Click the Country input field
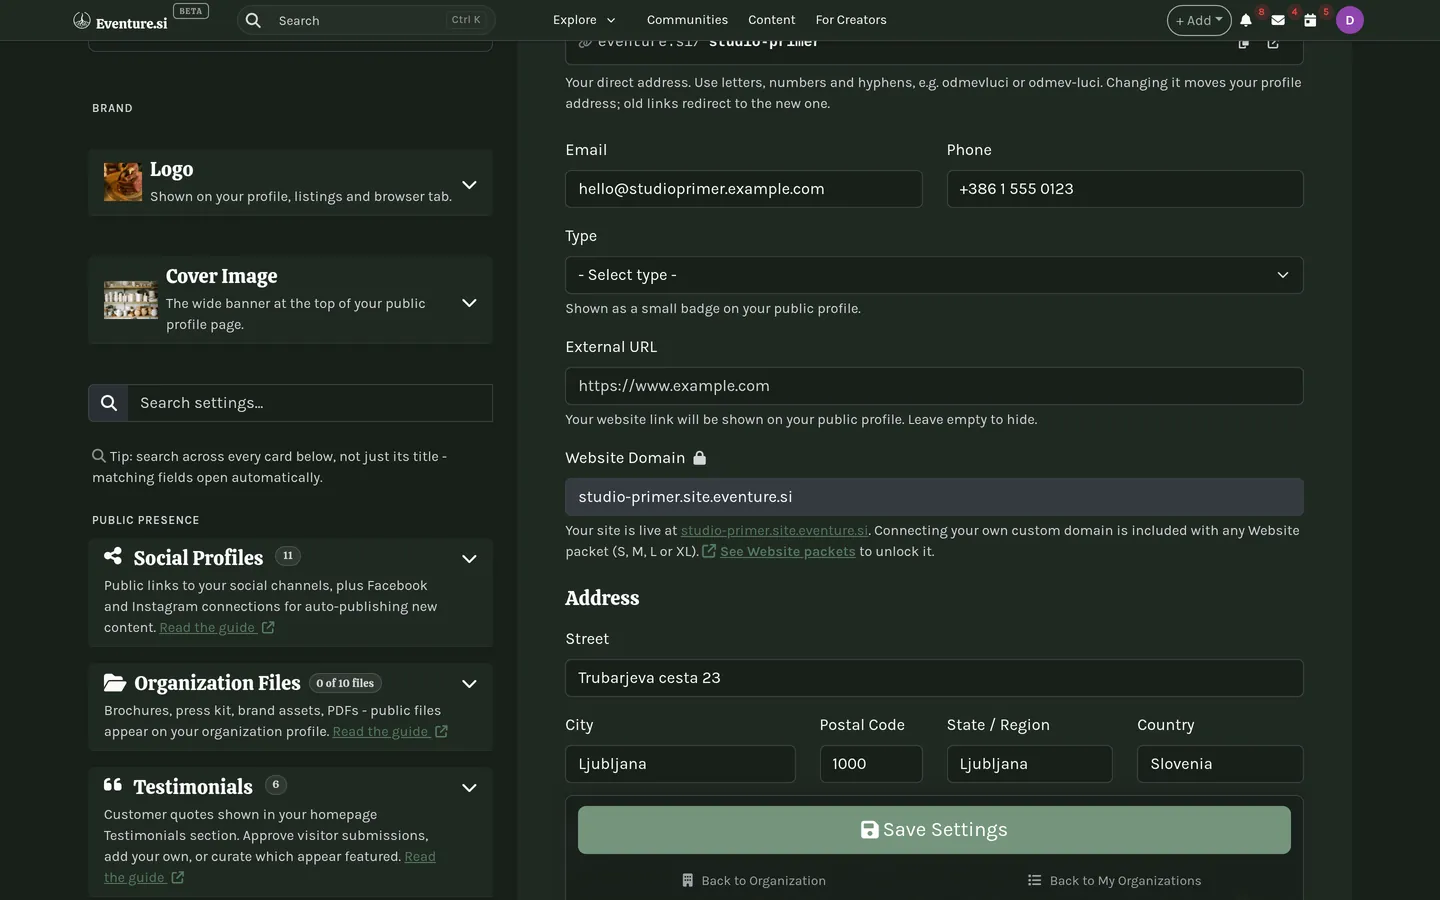 click(1220, 764)
